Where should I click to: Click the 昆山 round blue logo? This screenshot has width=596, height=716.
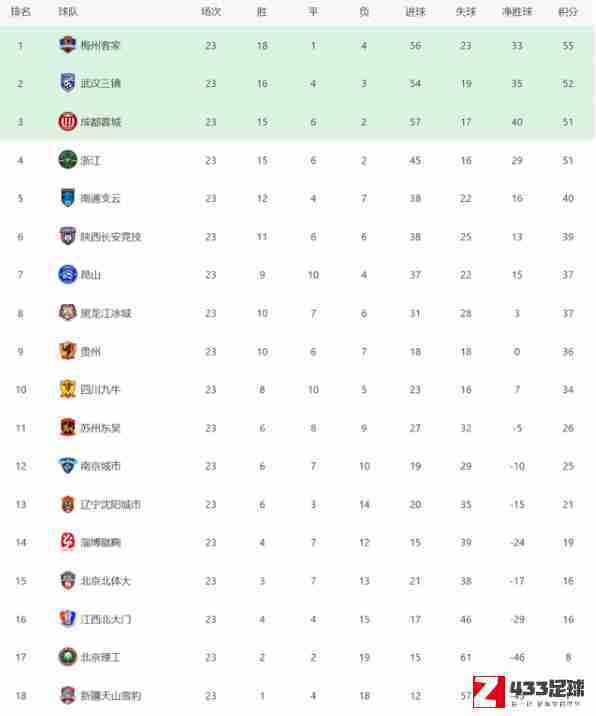coord(68,274)
